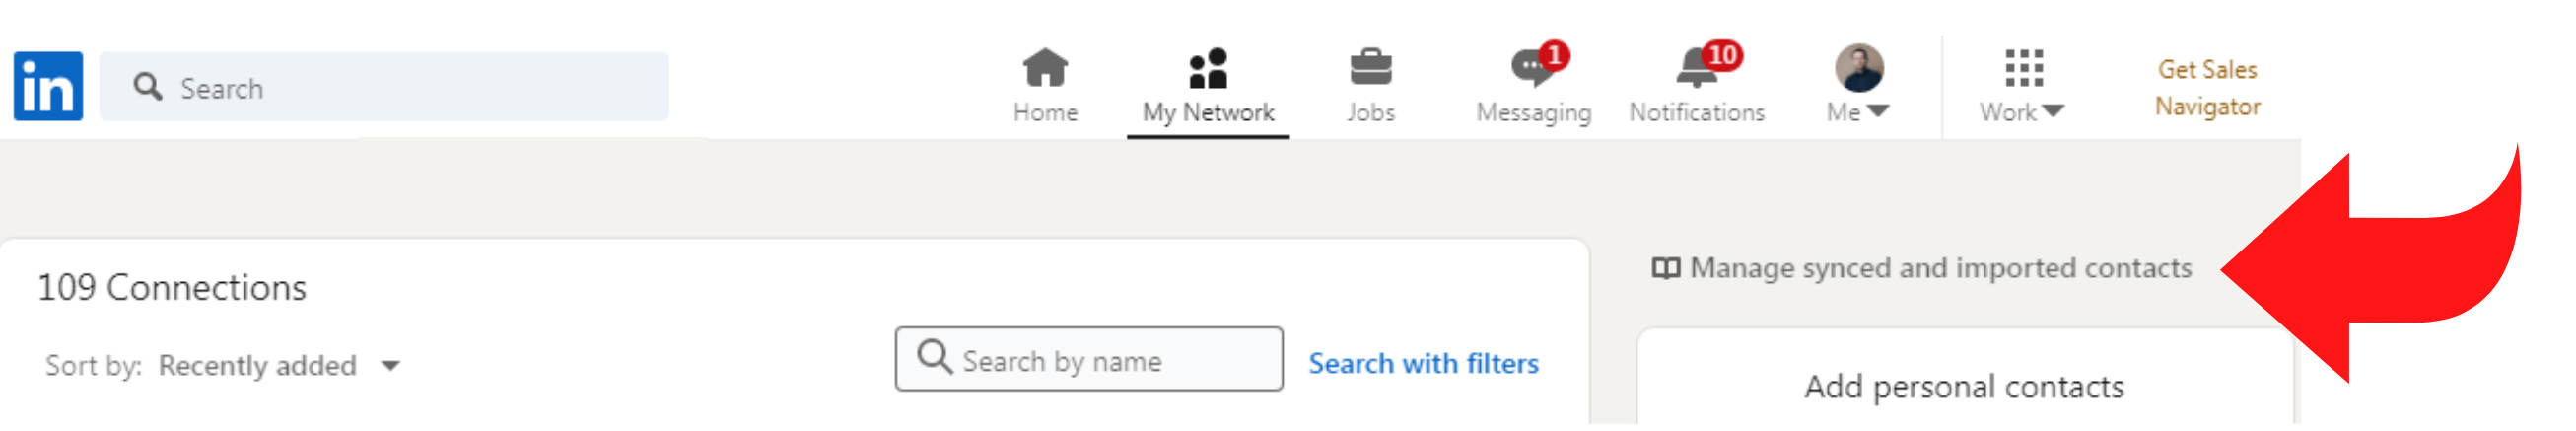Expand the Me profile dropdown arrow
Viewport: 2576px width, 431px height.
pos(1878,111)
